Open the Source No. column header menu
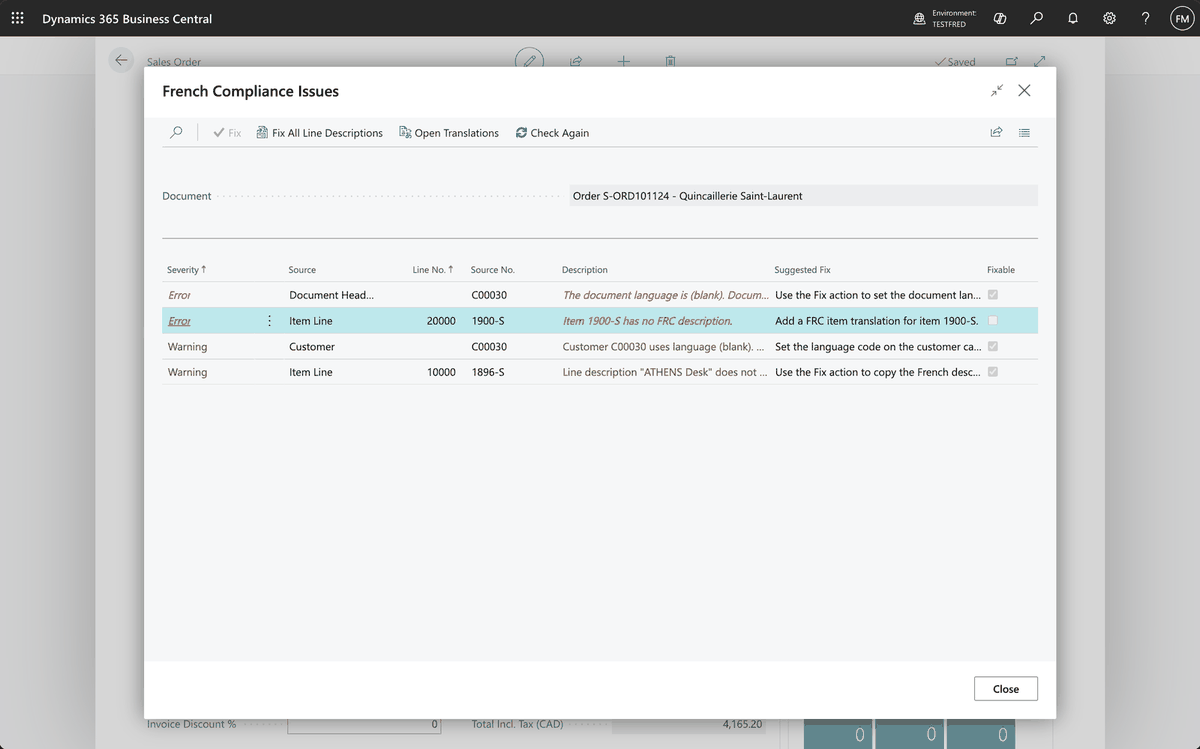Viewport: 1200px width, 749px height. (493, 270)
